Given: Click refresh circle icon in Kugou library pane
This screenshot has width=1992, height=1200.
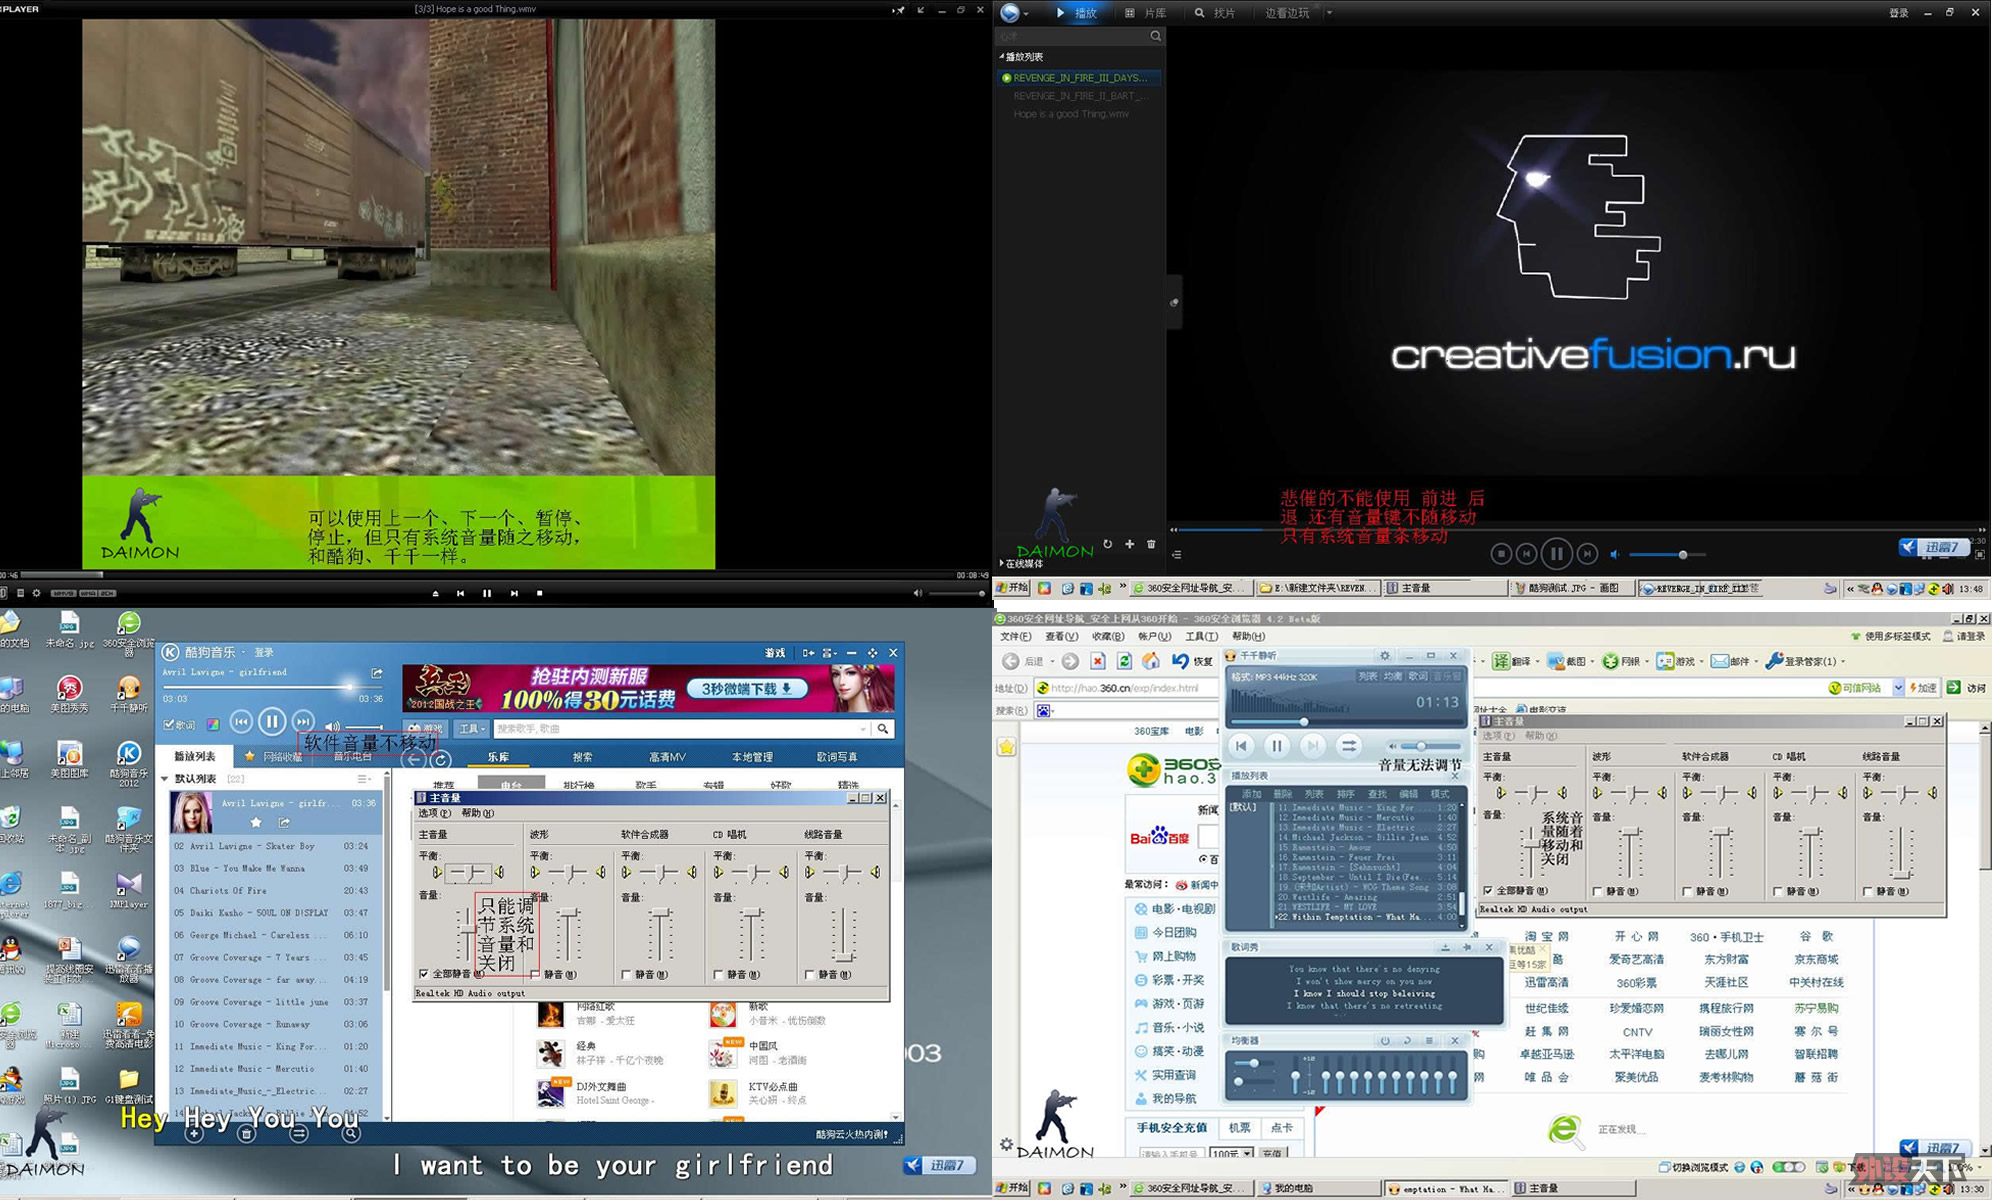Looking at the screenshot, I should click(x=440, y=760).
